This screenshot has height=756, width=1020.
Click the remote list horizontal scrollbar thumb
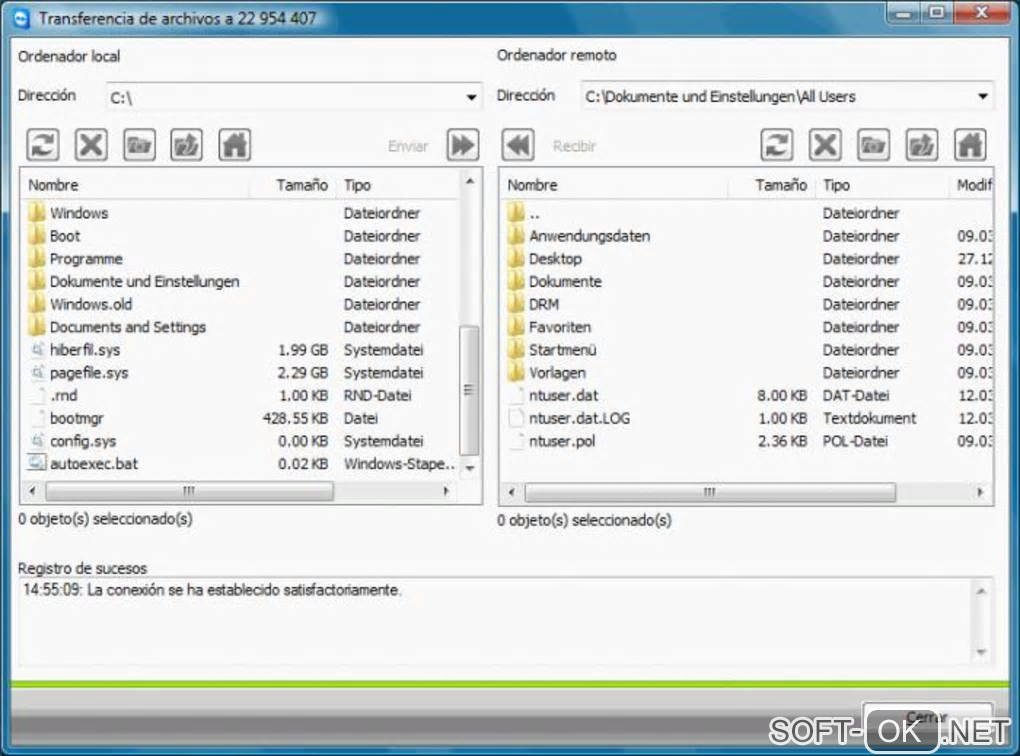point(710,492)
